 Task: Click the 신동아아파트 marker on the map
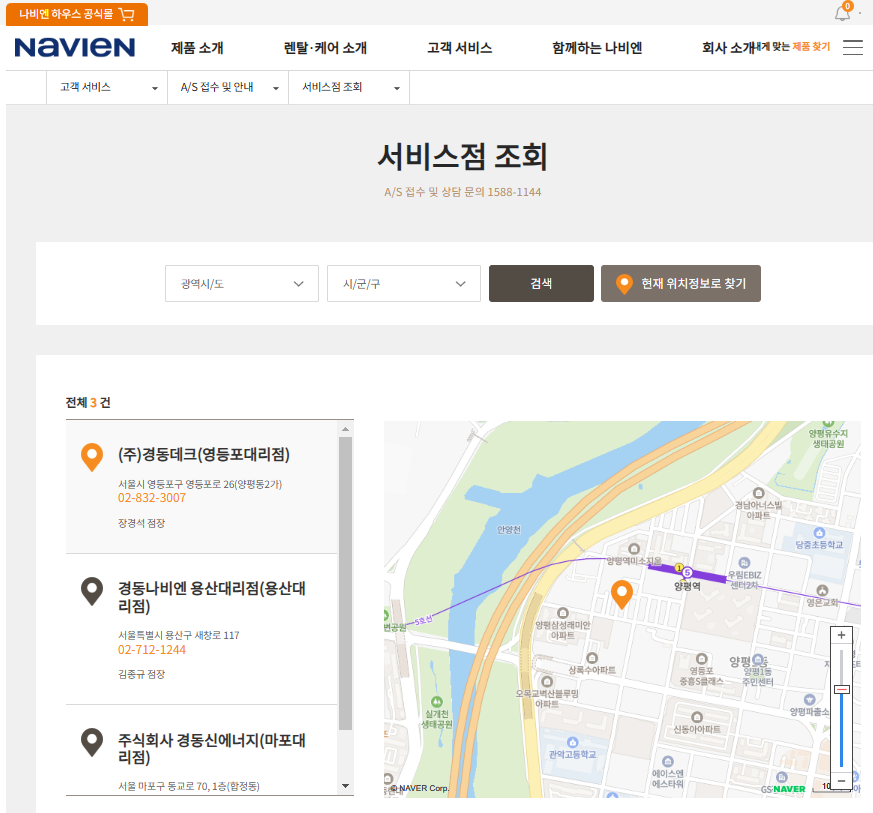[697, 717]
